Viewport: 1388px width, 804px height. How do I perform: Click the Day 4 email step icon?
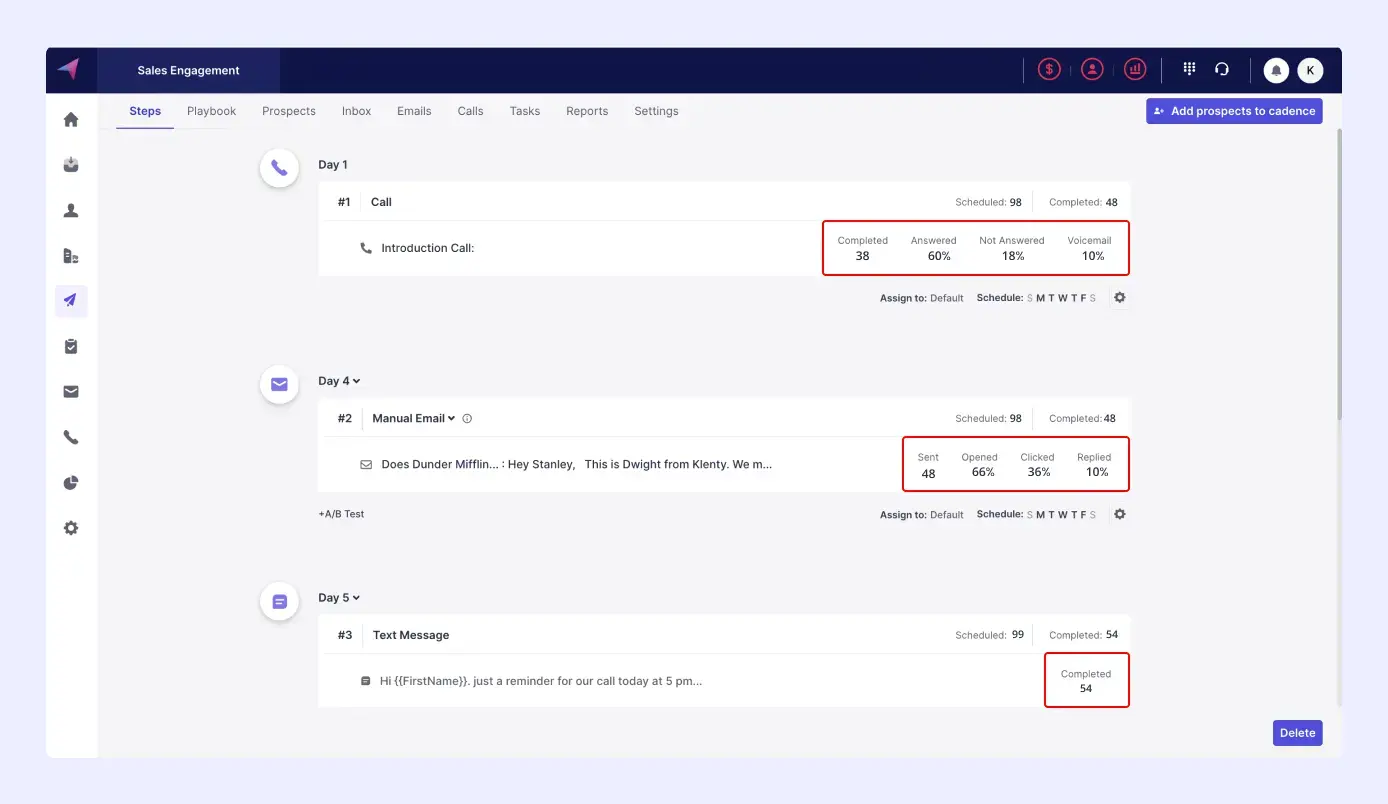(x=279, y=384)
